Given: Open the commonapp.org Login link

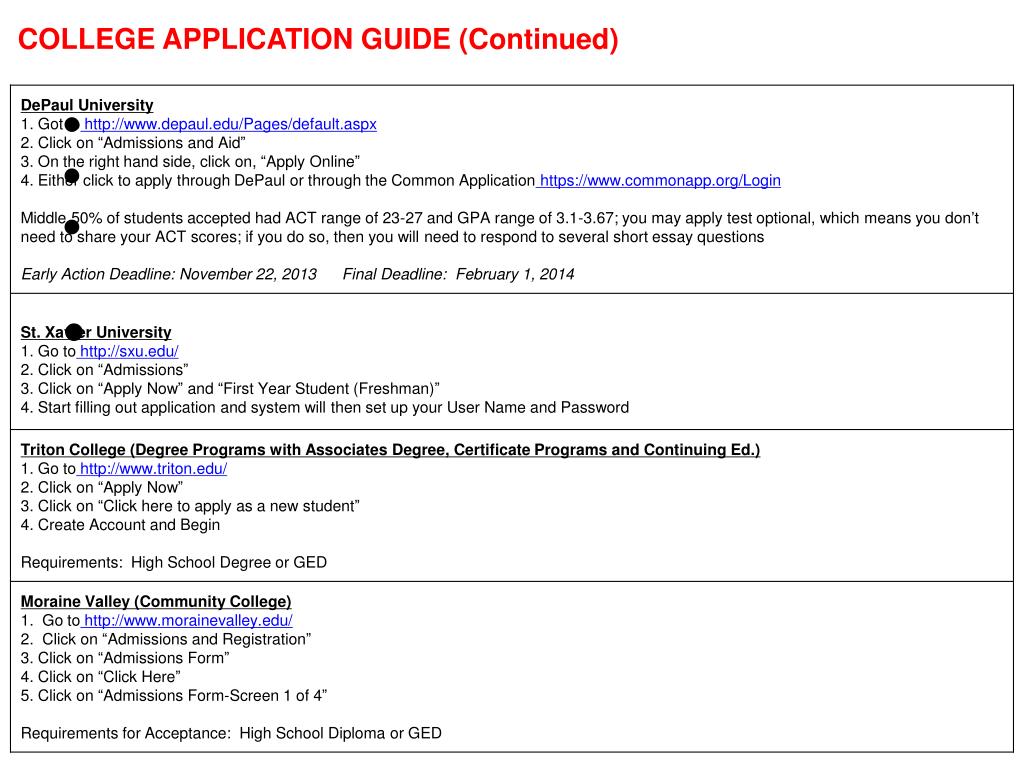Looking at the screenshot, I should [x=660, y=180].
